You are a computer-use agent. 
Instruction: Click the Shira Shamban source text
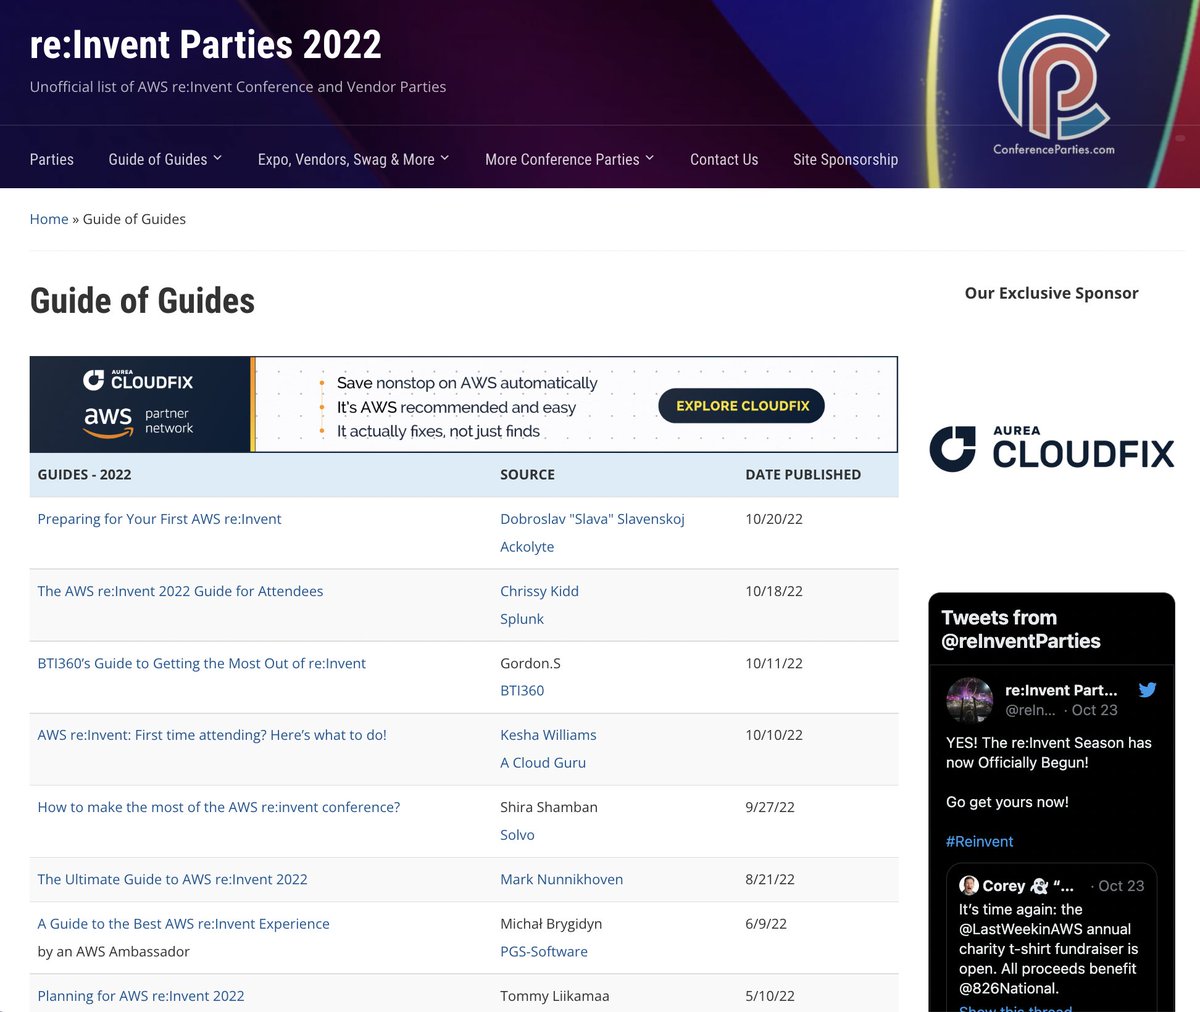click(x=549, y=807)
